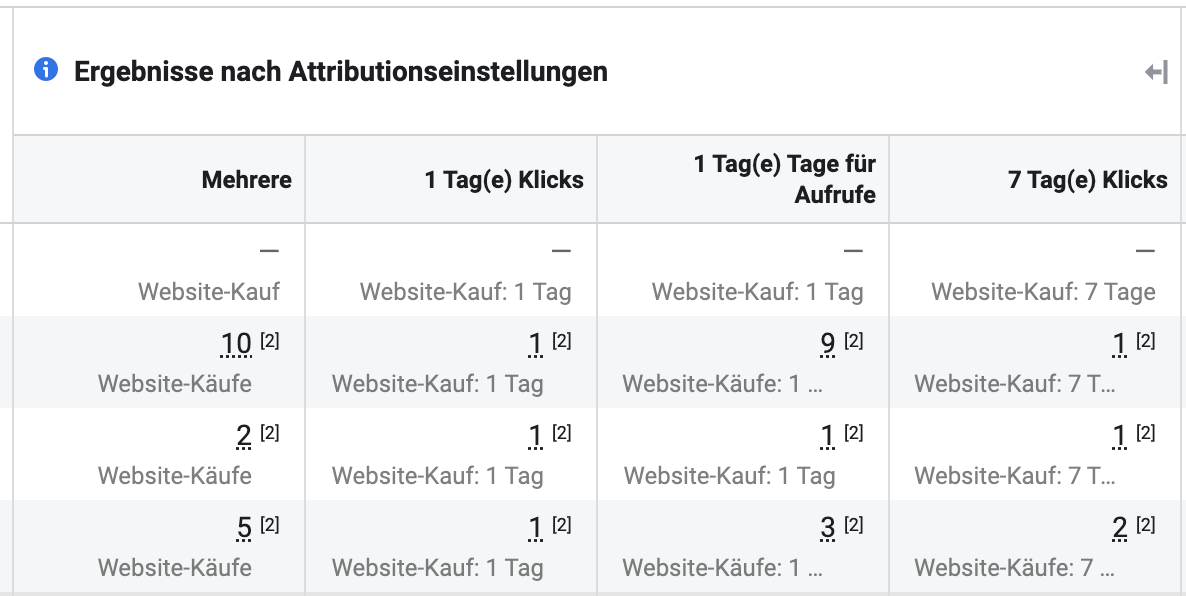The image size is (1186, 596).
Task: Open footnote [2] next to the value 10
Action: point(270,340)
